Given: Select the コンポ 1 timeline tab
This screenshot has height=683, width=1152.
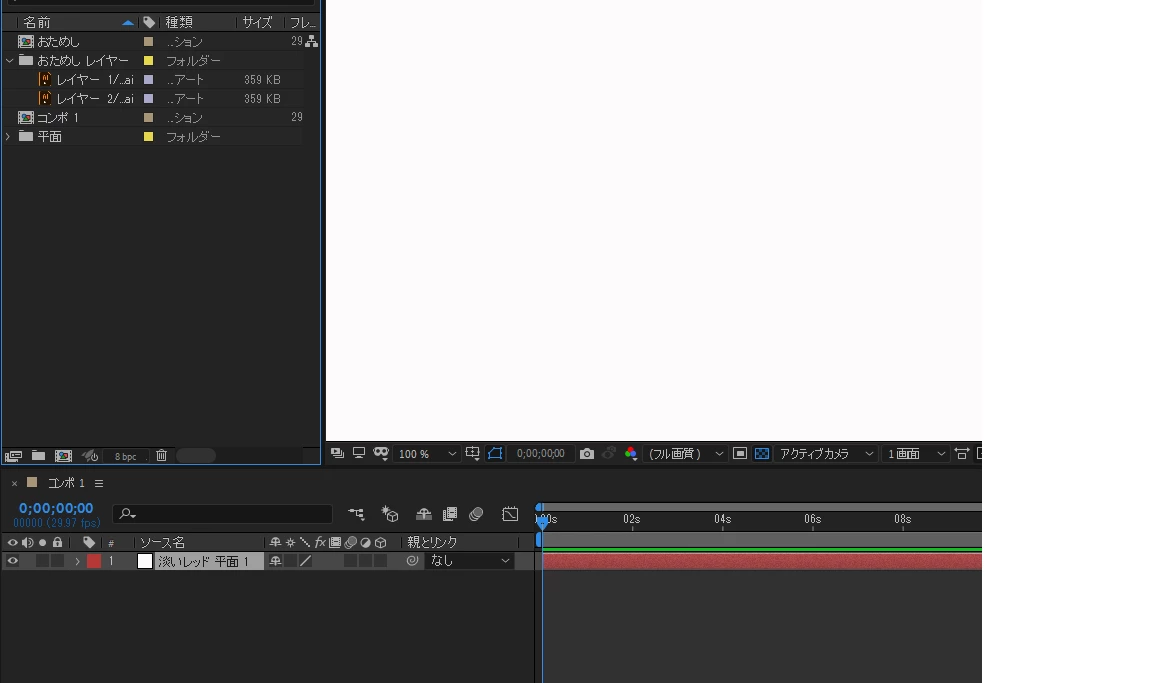Looking at the screenshot, I should click(66, 483).
